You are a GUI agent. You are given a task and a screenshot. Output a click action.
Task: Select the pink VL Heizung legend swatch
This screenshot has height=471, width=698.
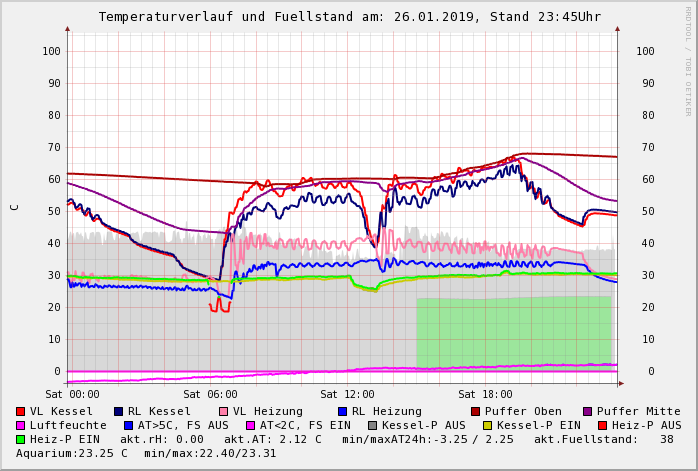(x=223, y=411)
